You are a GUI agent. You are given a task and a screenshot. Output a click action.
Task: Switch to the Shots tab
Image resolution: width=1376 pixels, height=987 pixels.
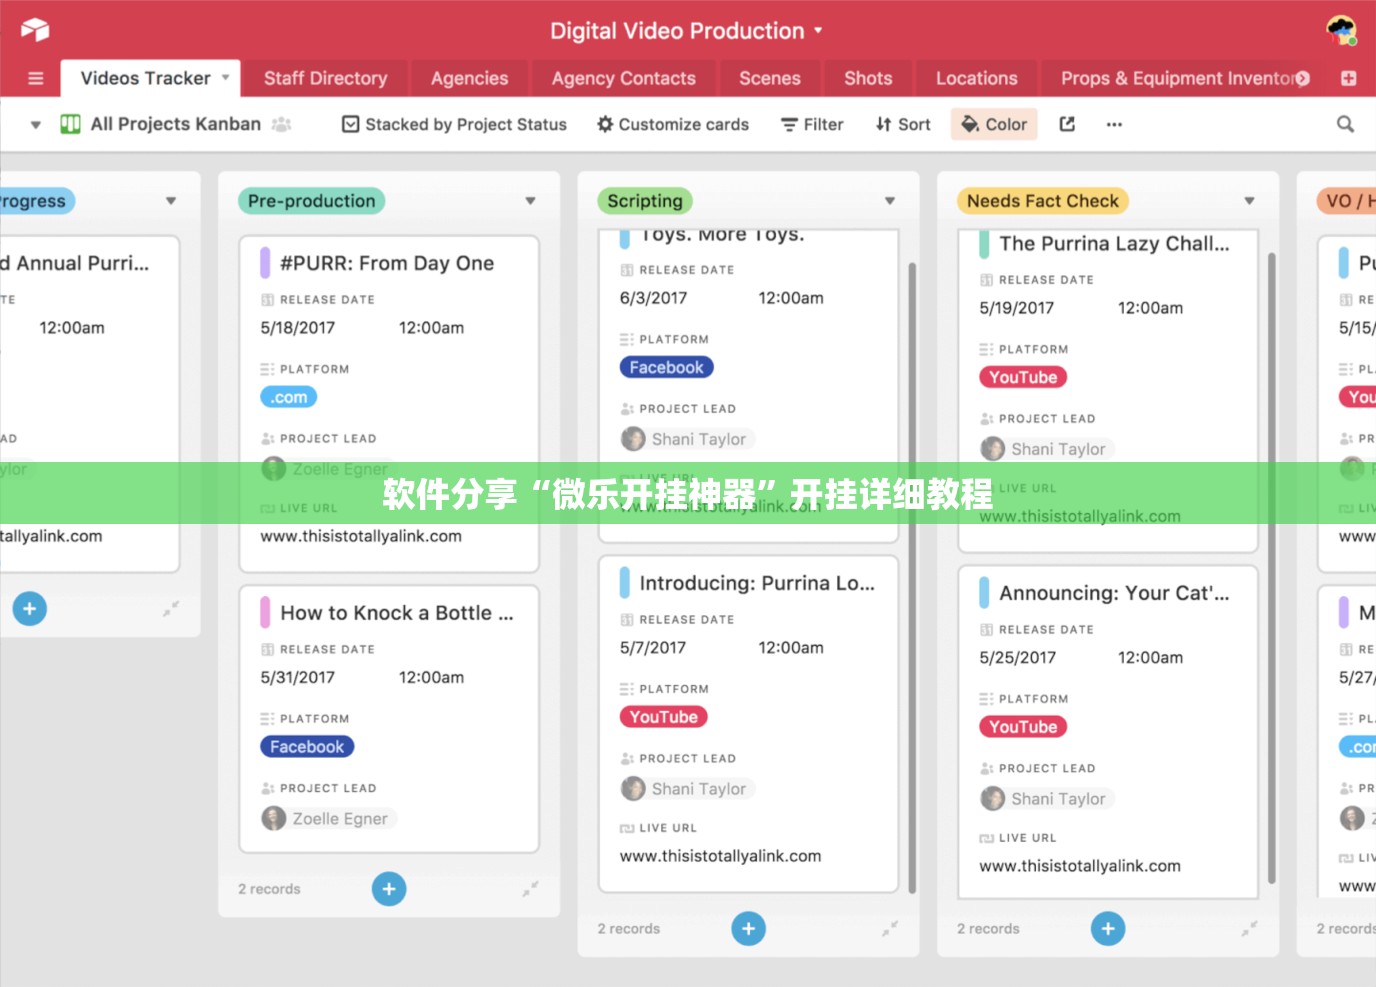[868, 78]
